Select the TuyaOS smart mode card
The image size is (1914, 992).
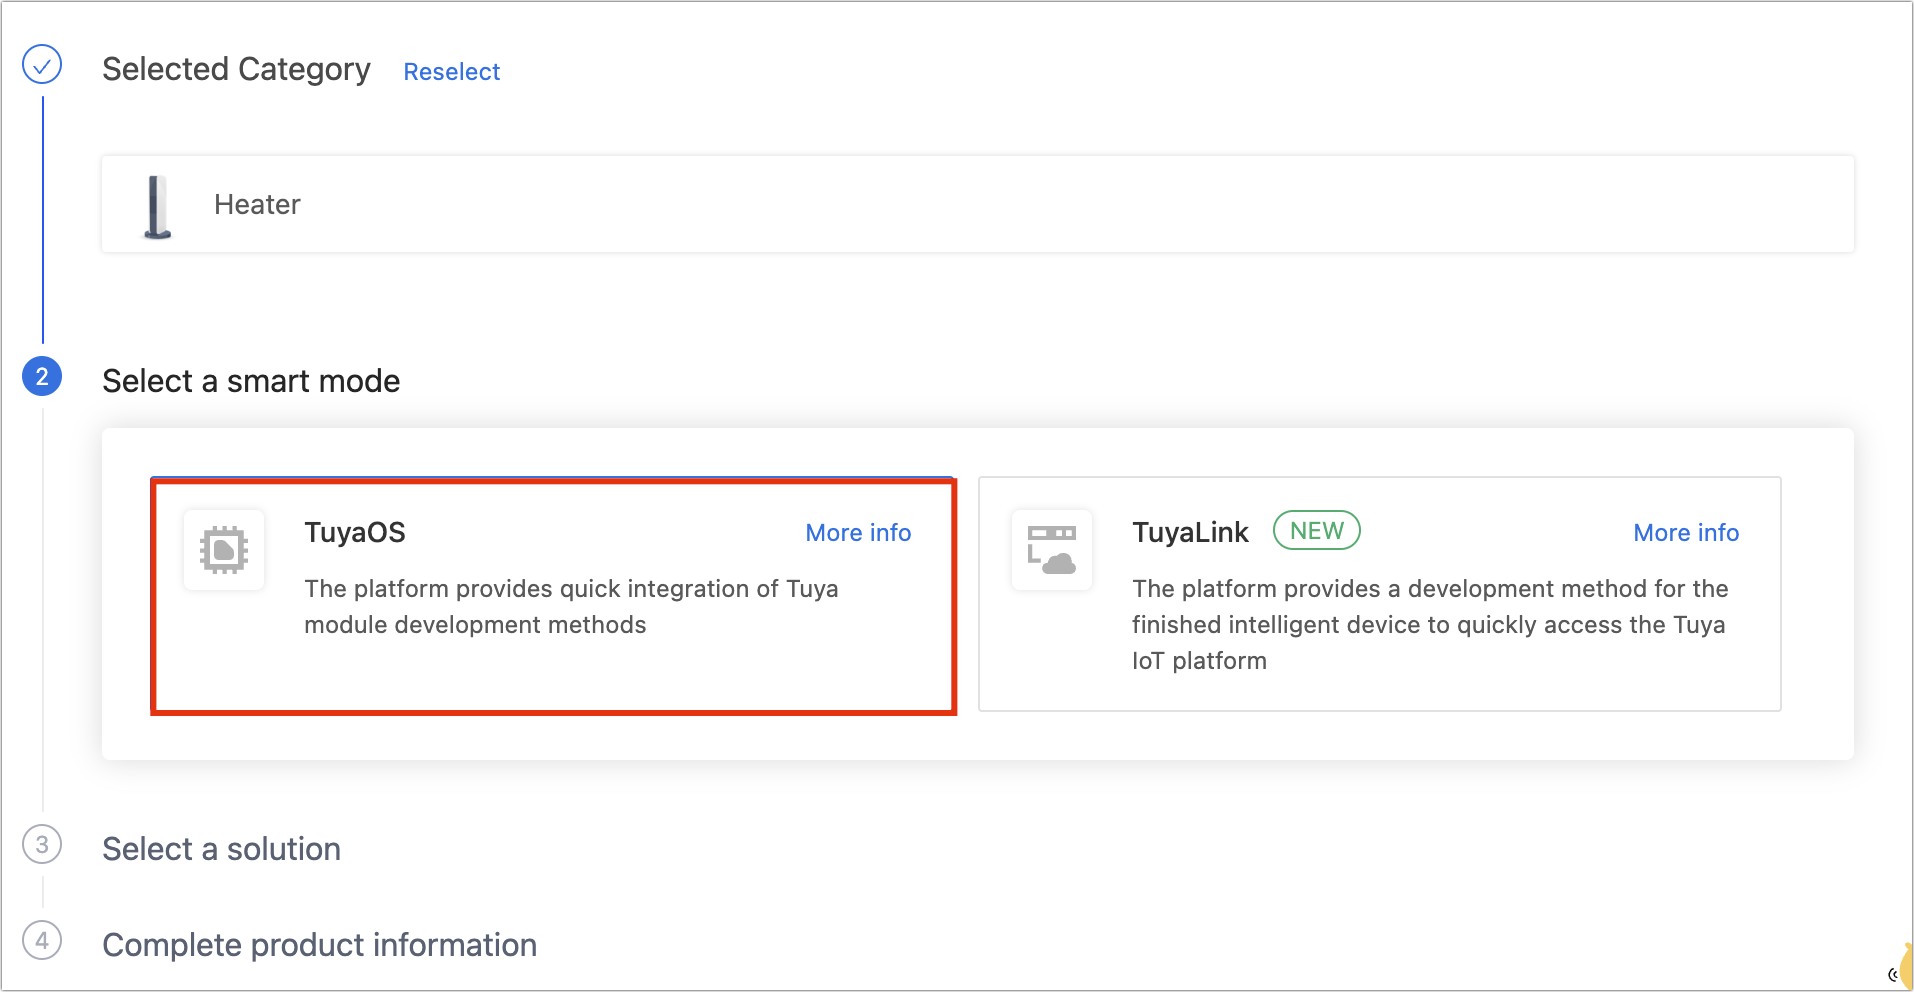[553, 596]
